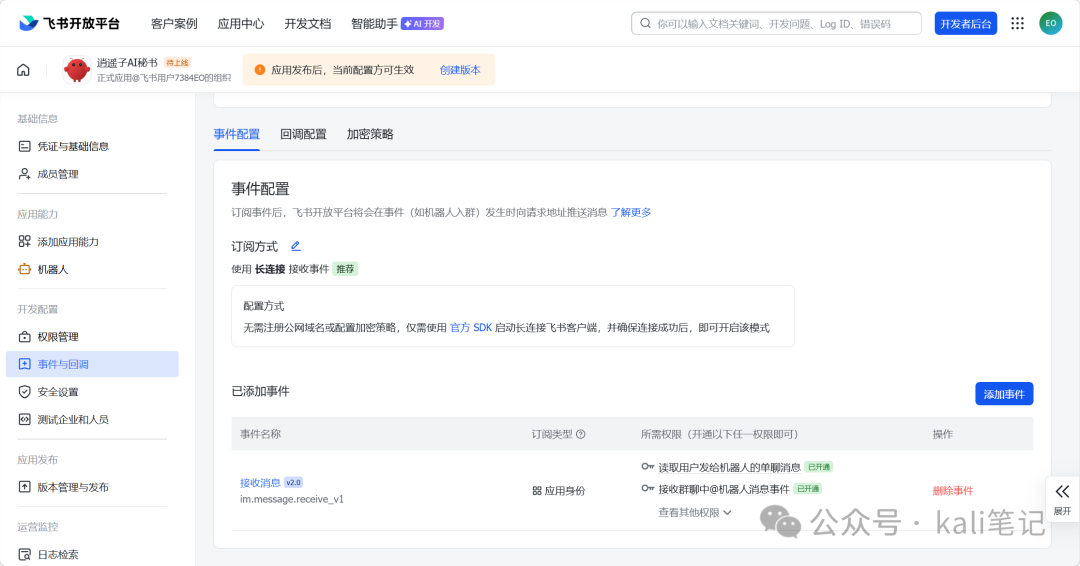
Task: Click the 机器人 robot icon
Action: (x=25, y=269)
